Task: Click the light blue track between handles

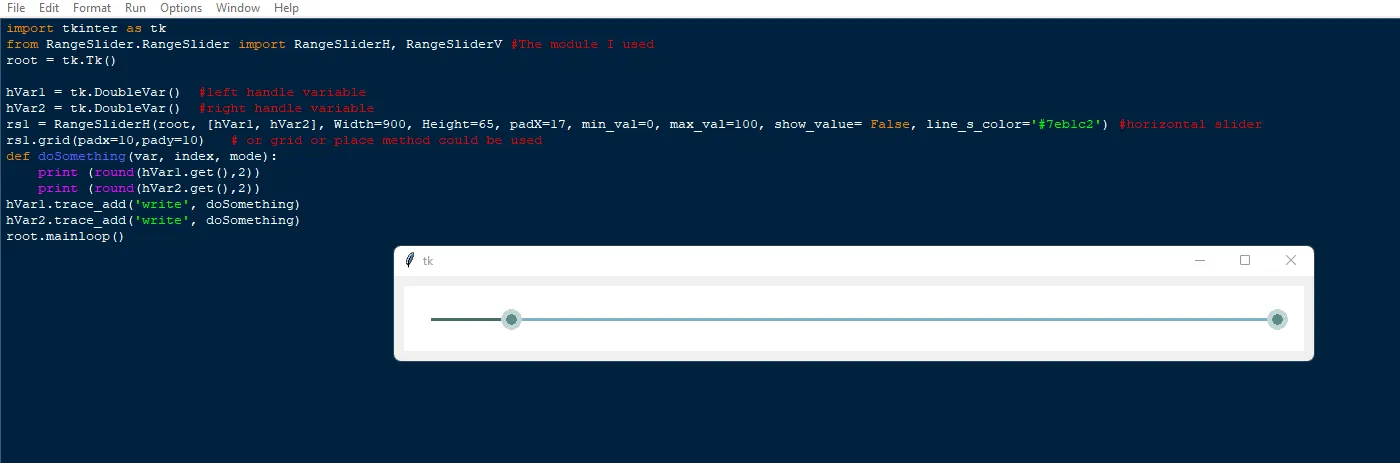Action: click(894, 319)
